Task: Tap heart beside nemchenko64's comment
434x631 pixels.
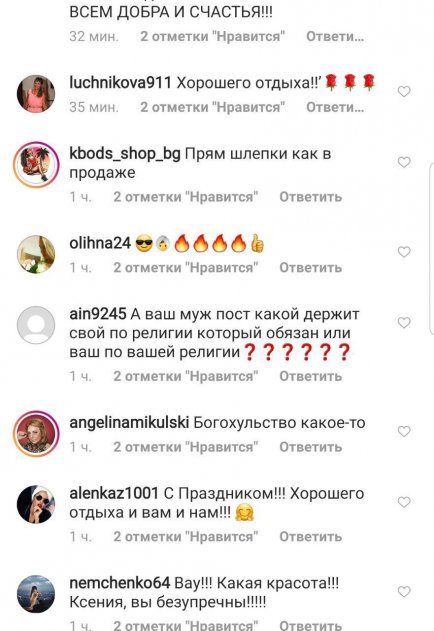Action: point(404,592)
